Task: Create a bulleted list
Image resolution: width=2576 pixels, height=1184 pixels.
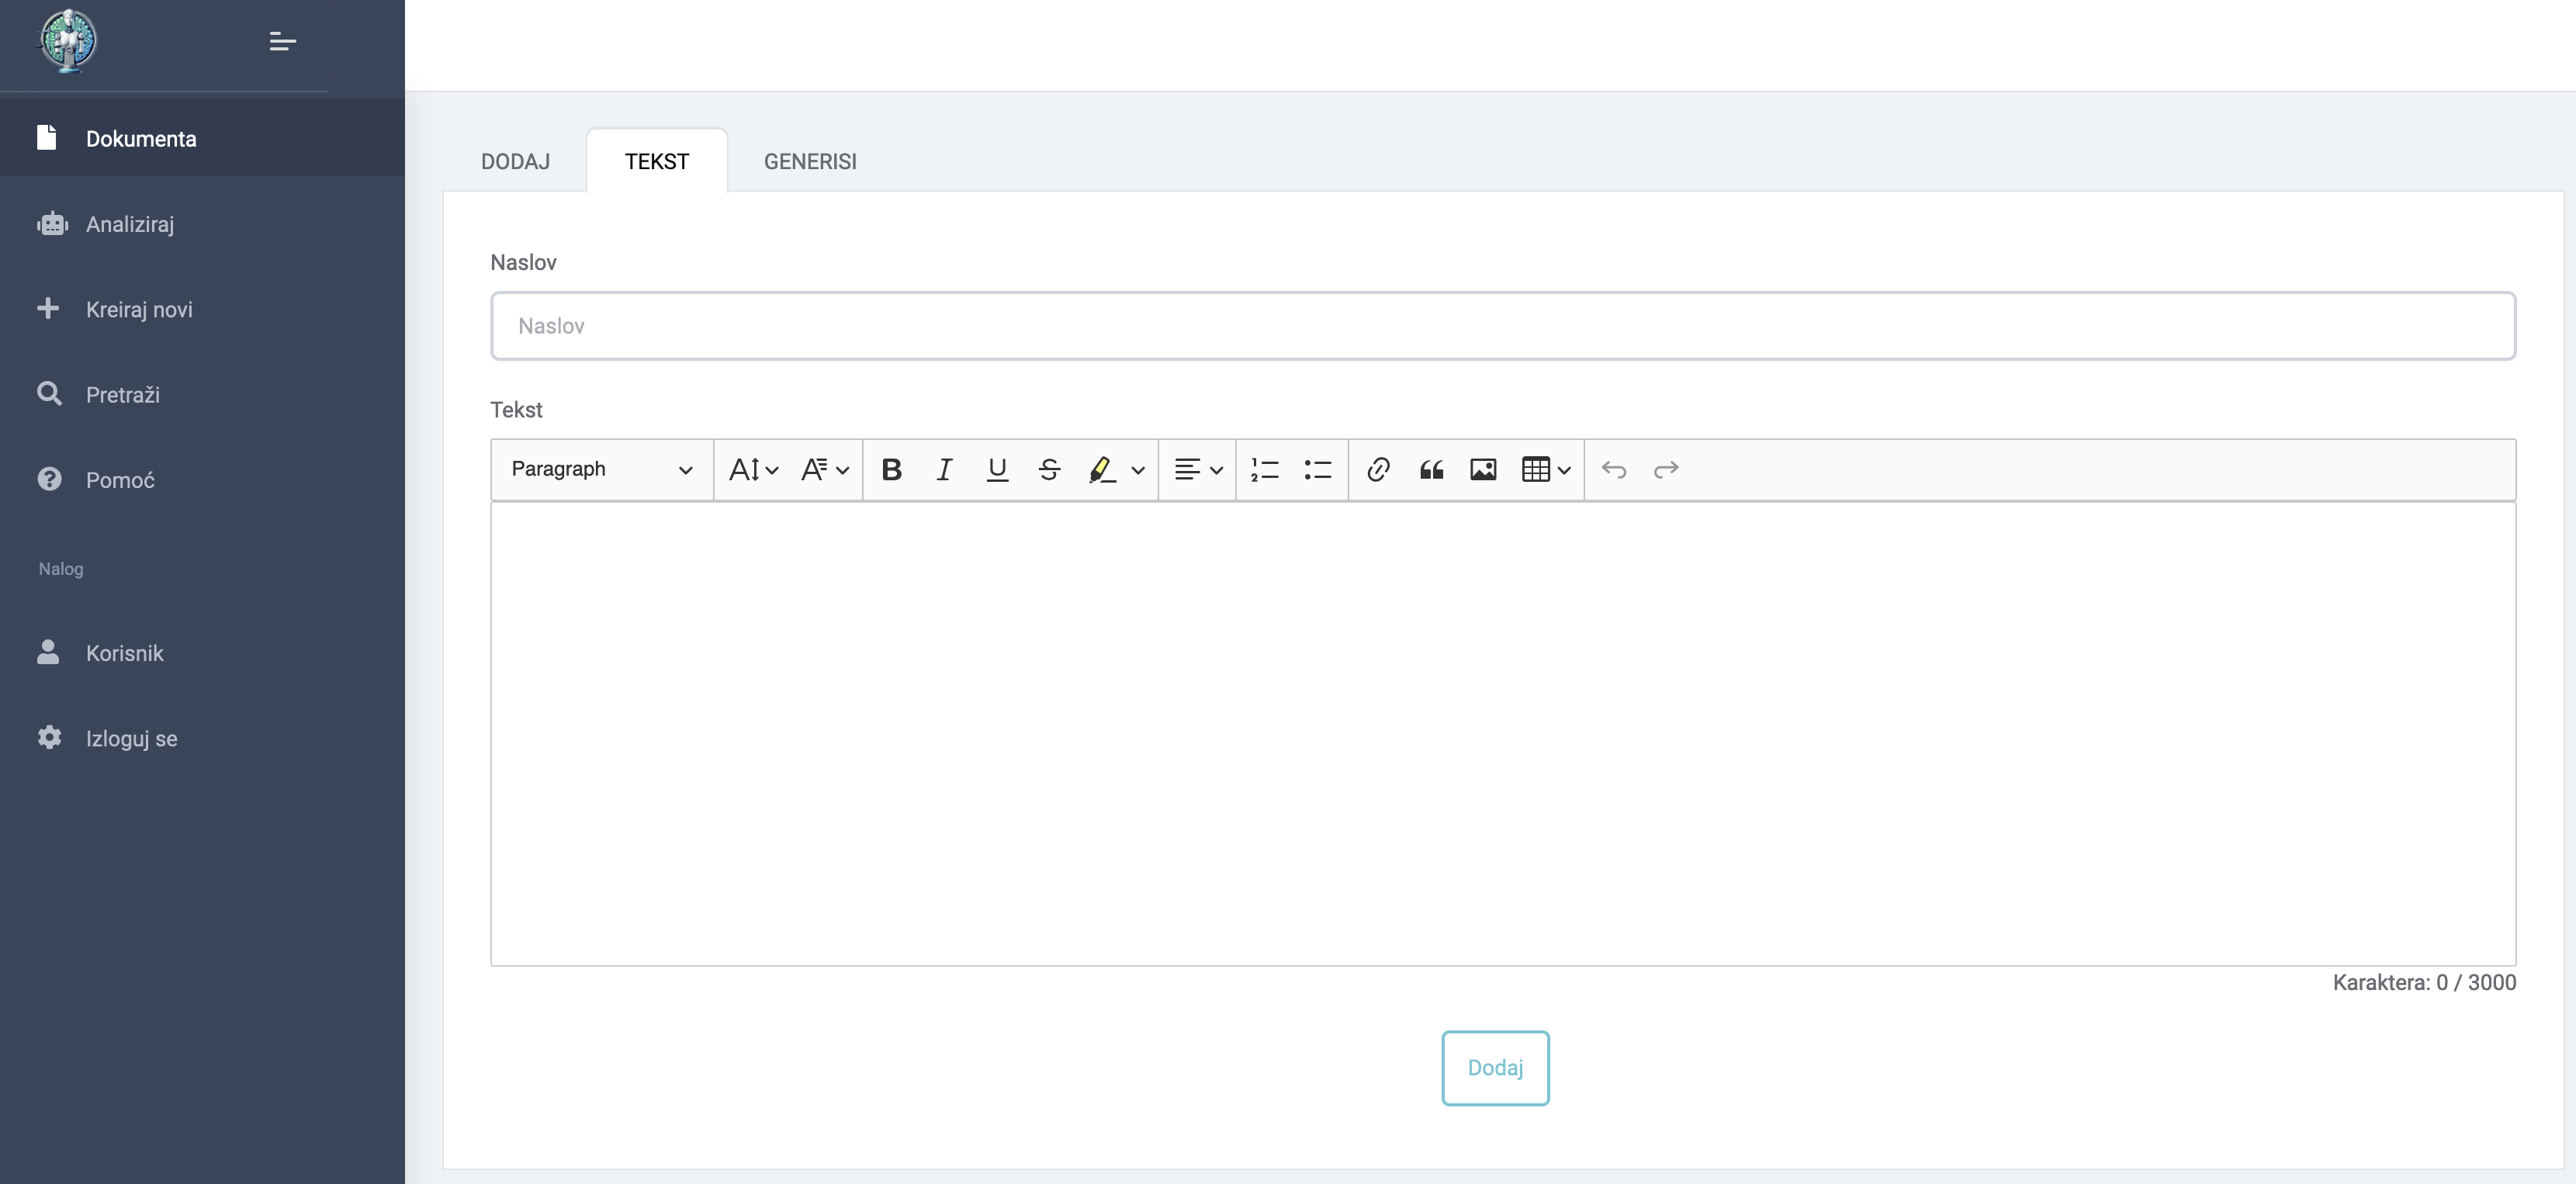Action: [x=1318, y=469]
